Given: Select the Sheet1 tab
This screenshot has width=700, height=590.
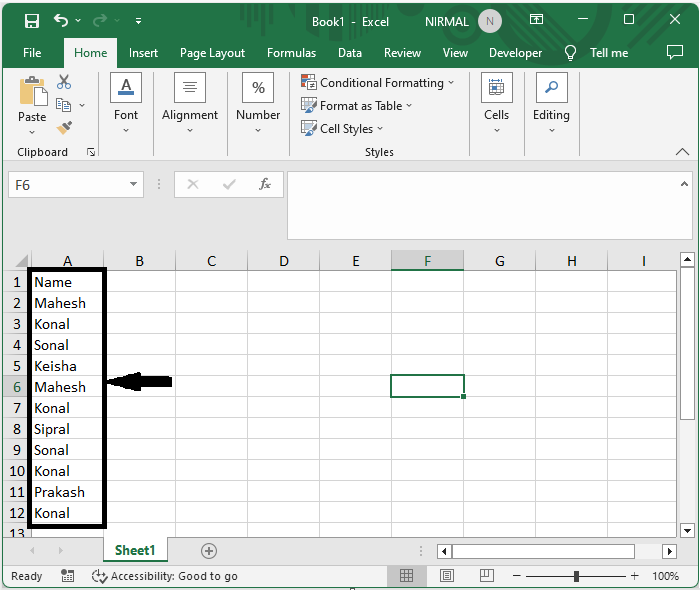Looking at the screenshot, I should point(135,550).
